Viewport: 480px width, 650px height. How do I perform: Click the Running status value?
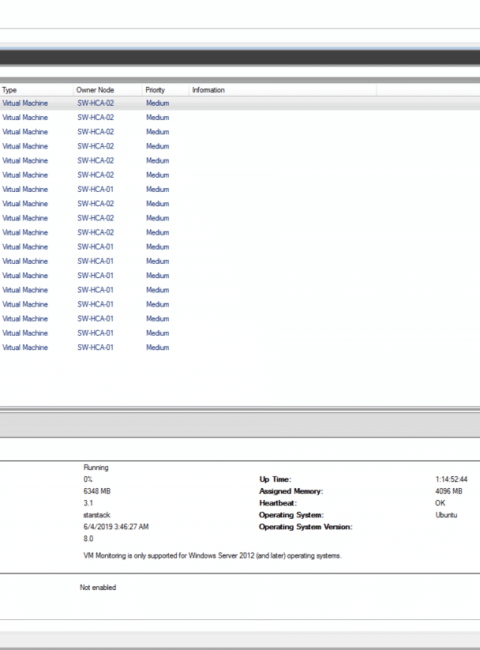(96, 468)
